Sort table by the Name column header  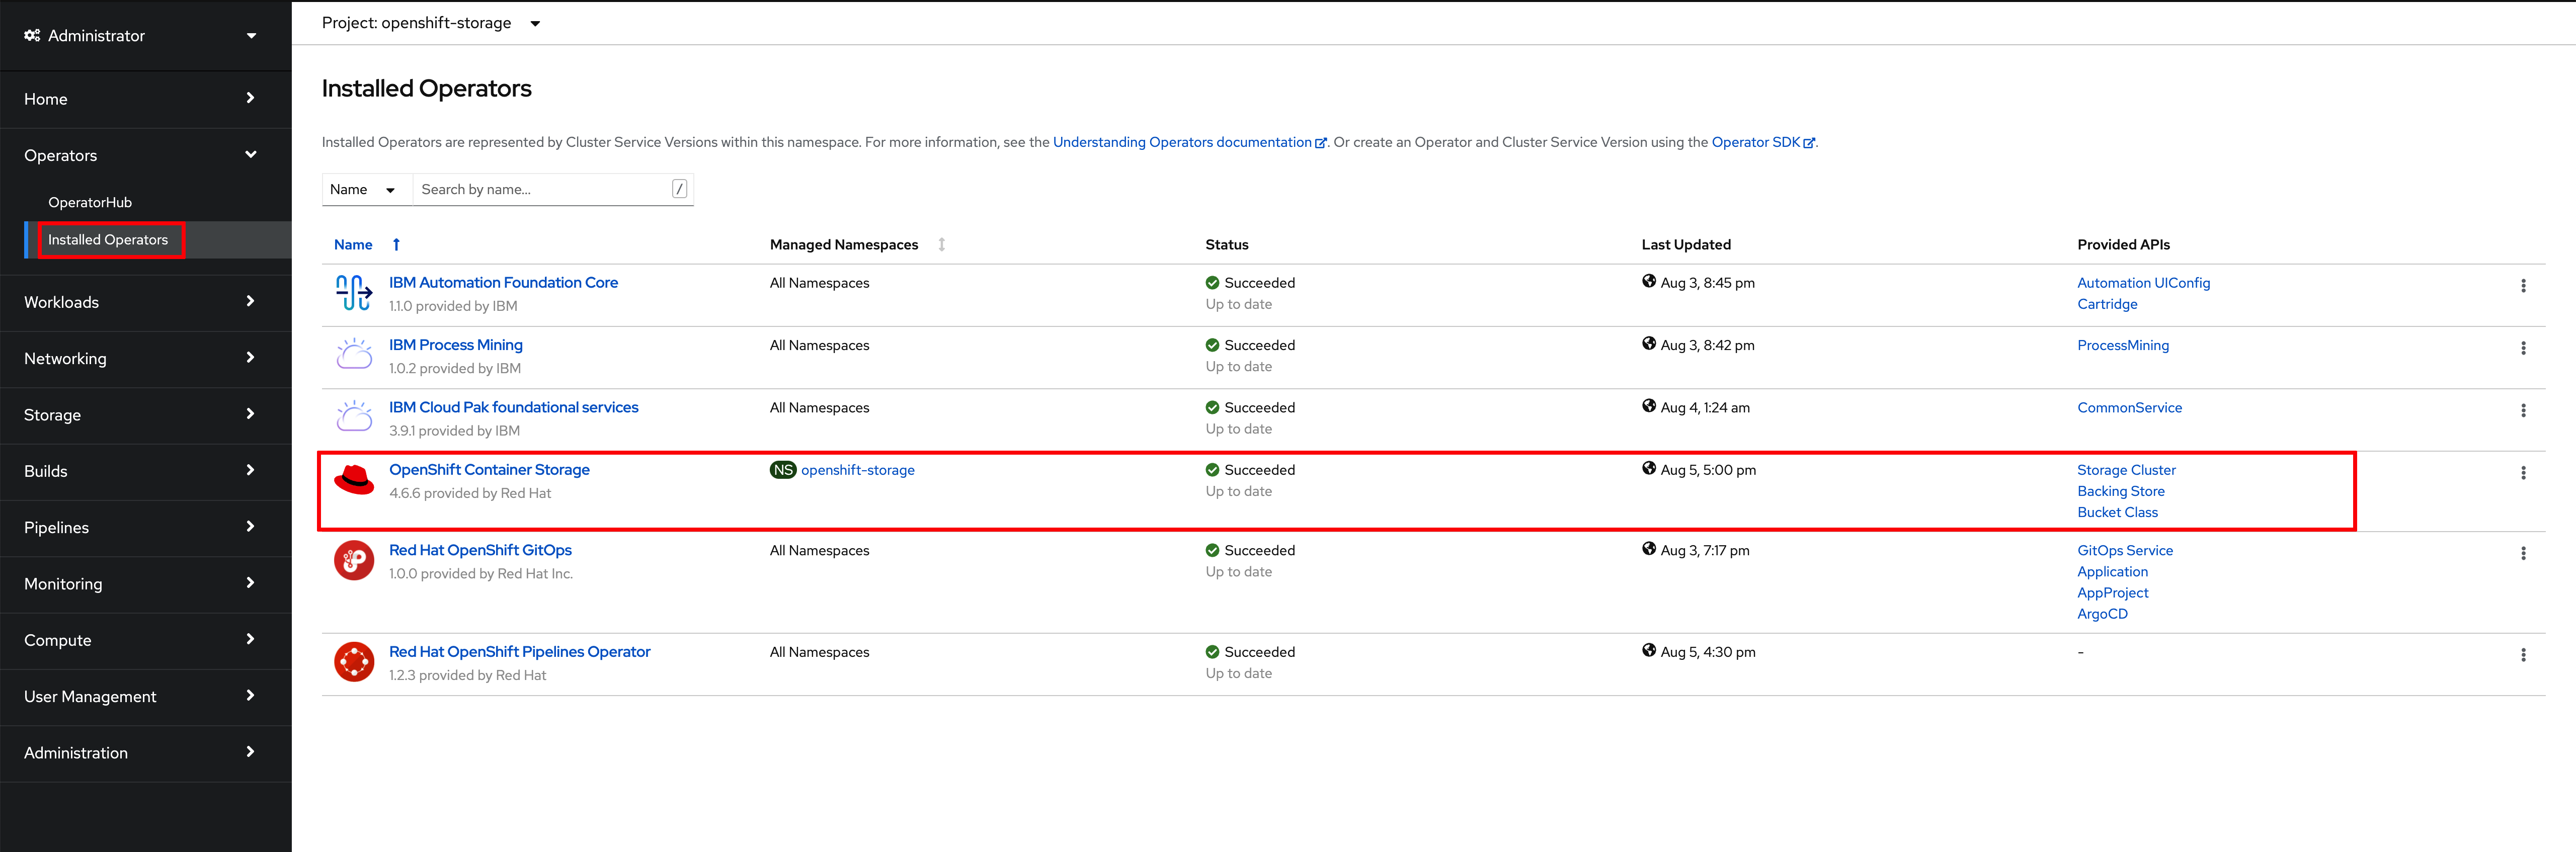coord(353,244)
